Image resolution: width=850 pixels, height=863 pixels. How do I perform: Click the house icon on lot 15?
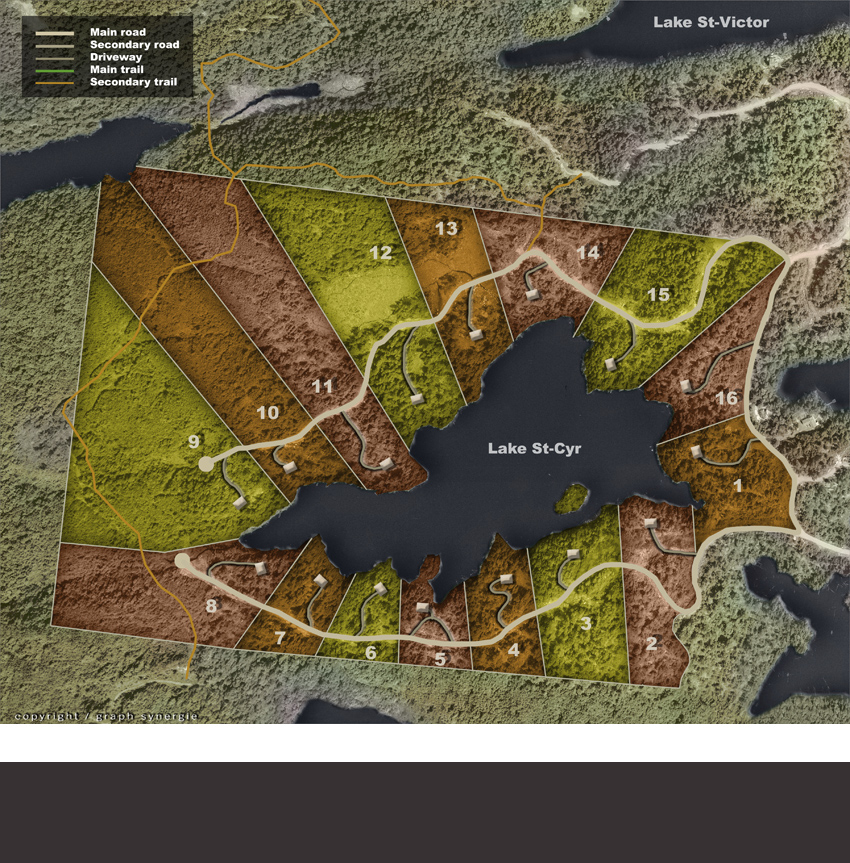pos(609,364)
